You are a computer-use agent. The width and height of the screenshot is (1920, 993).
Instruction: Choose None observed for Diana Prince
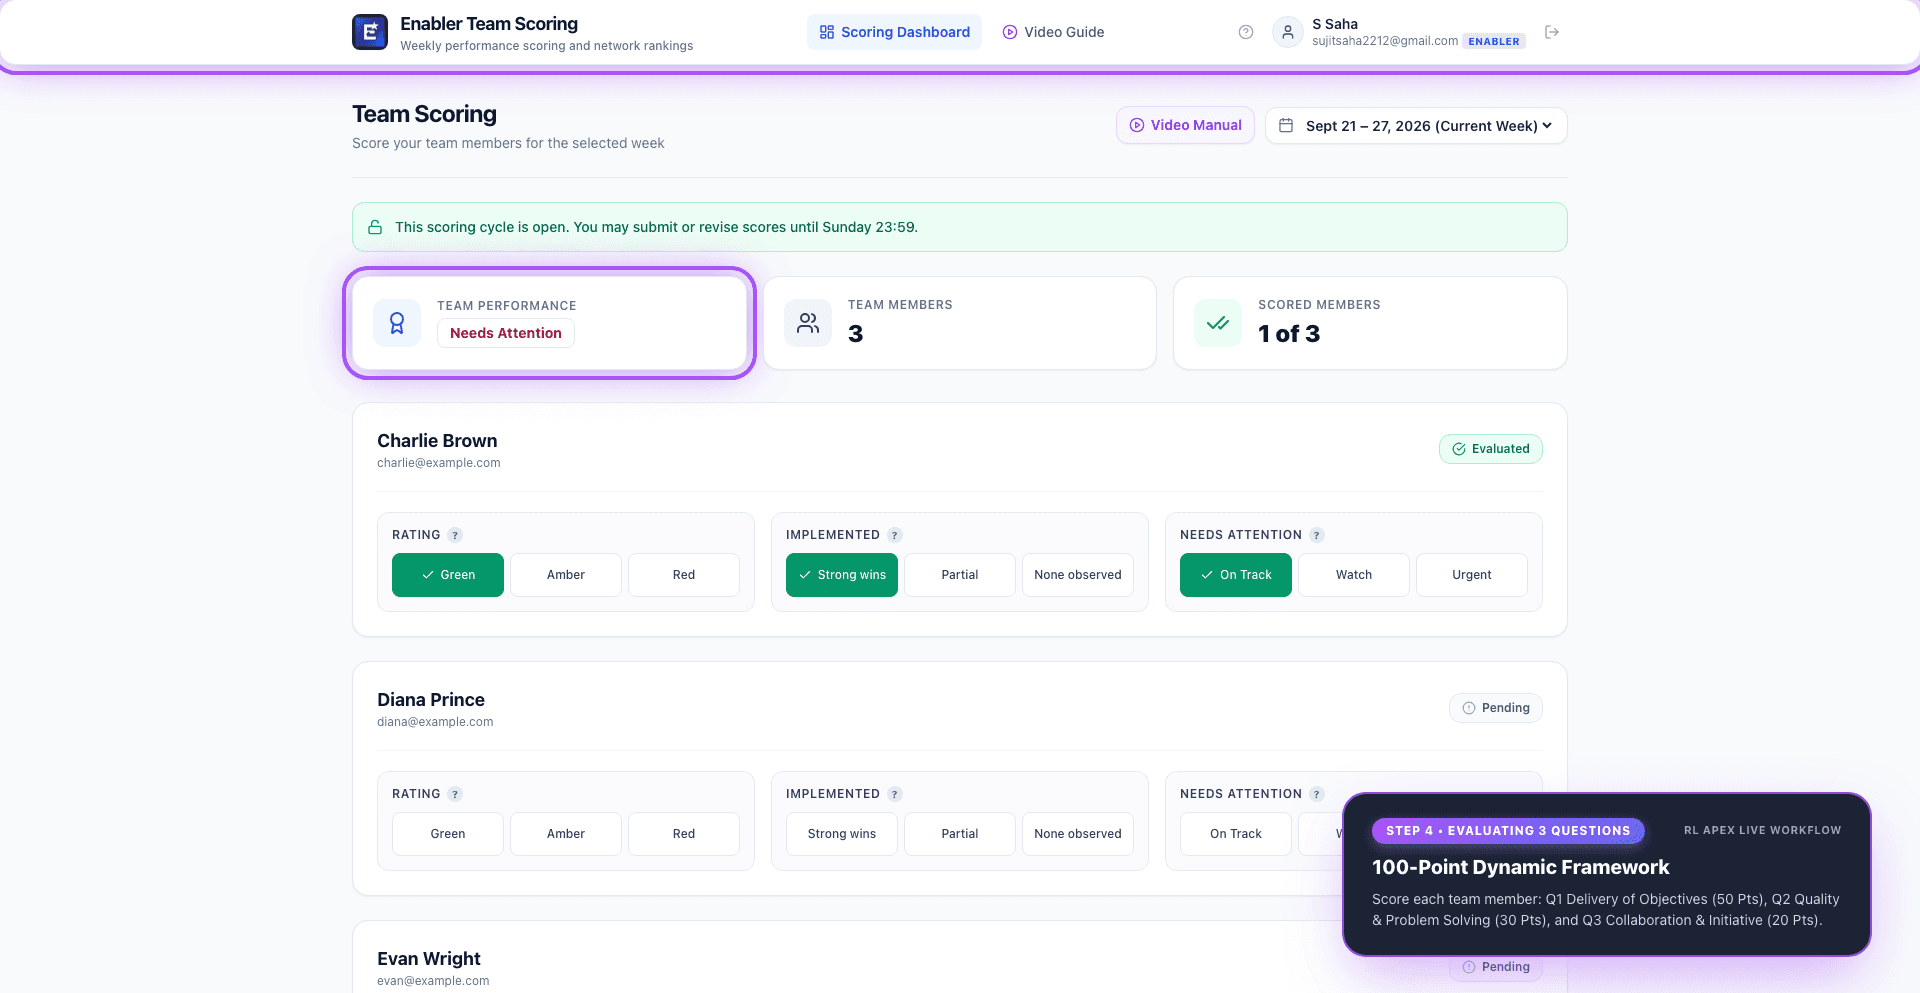pos(1078,834)
